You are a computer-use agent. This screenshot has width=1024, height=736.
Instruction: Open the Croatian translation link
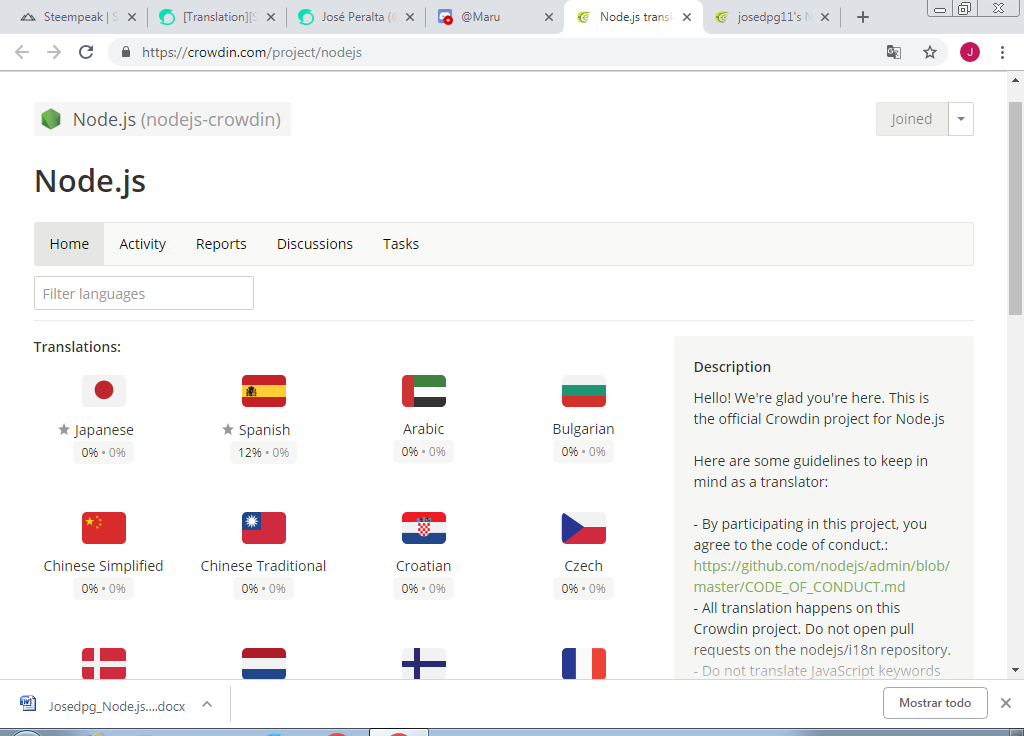tap(424, 566)
